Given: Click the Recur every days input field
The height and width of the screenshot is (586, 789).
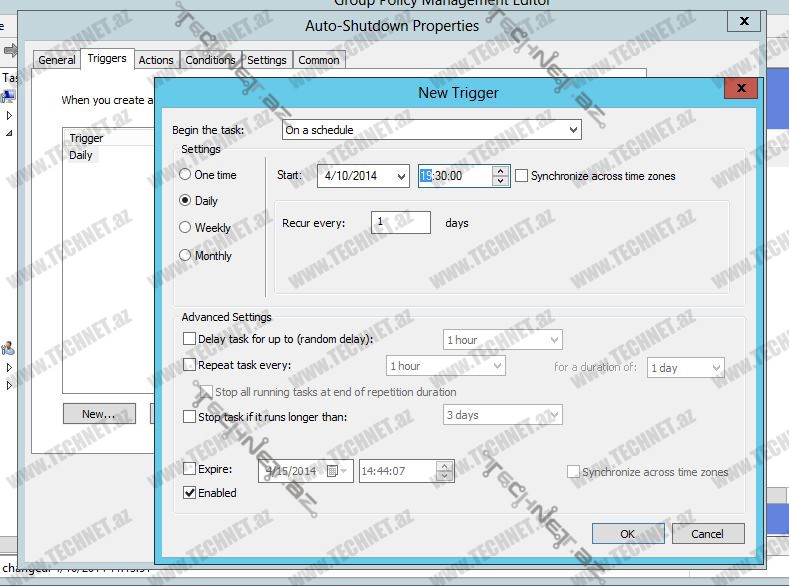Looking at the screenshot, I should (x=400, y=223).
